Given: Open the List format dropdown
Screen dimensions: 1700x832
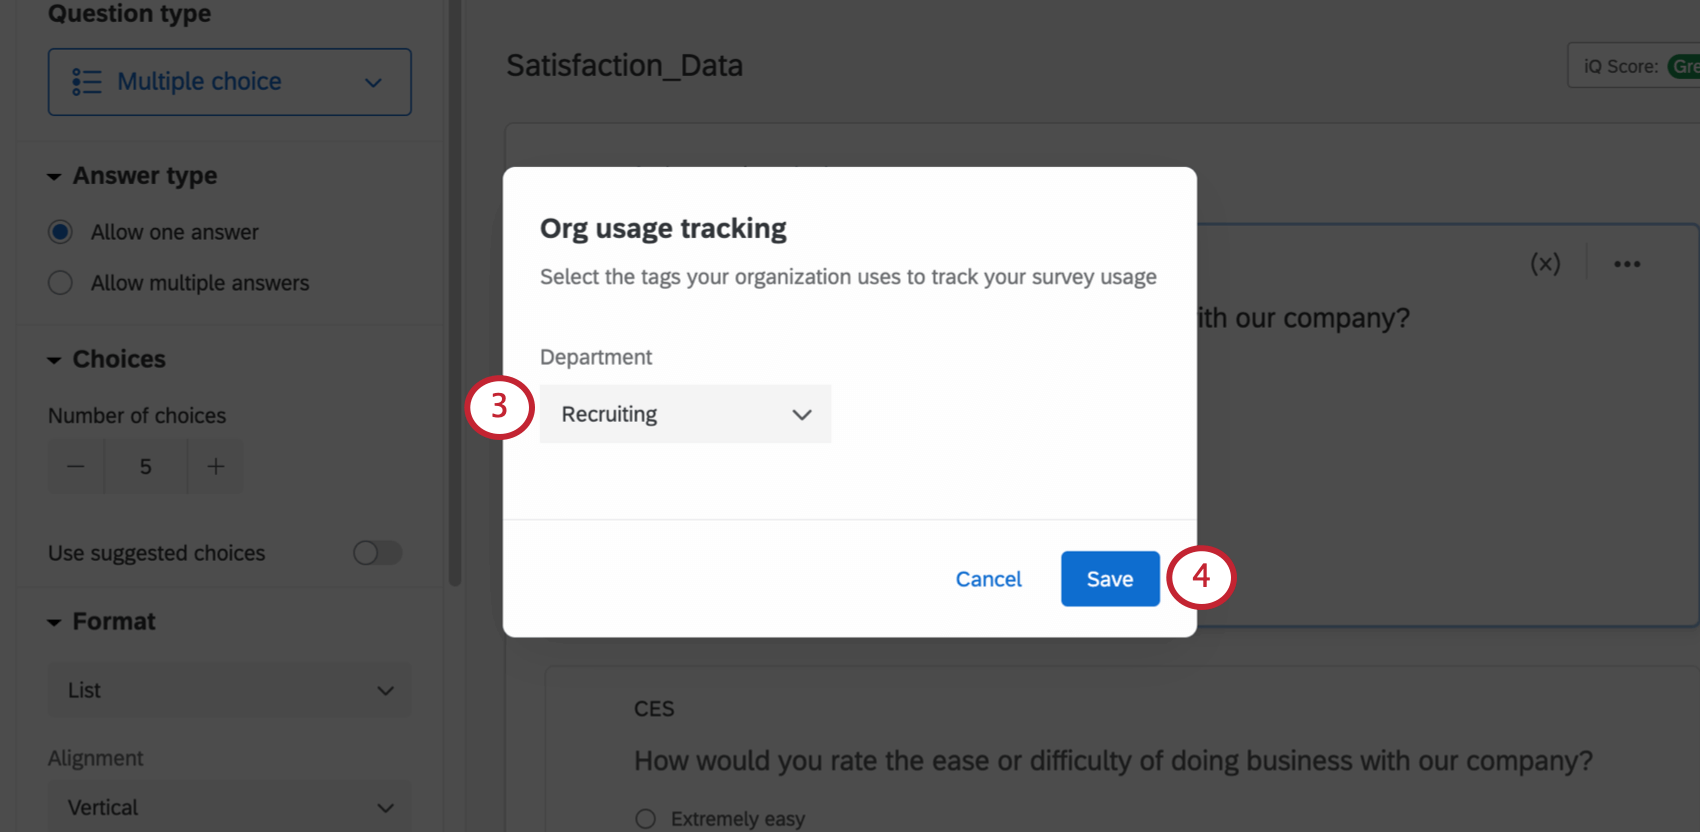Looking at the screenshot, I should click(x=230, y=690).
